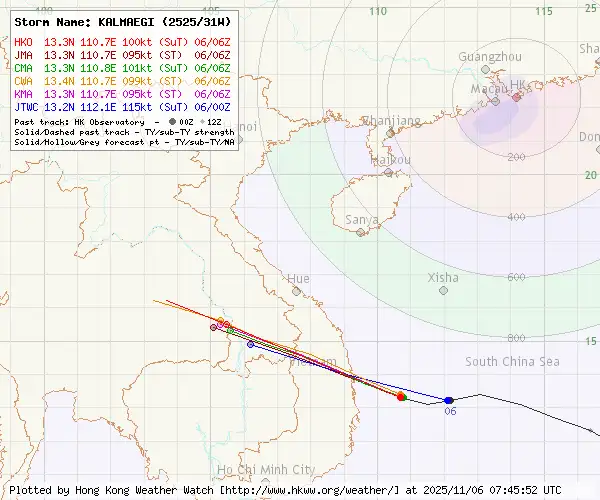
Task: Click the Haikou city marker
Action: pyautogui.click(x=389, y=172)
